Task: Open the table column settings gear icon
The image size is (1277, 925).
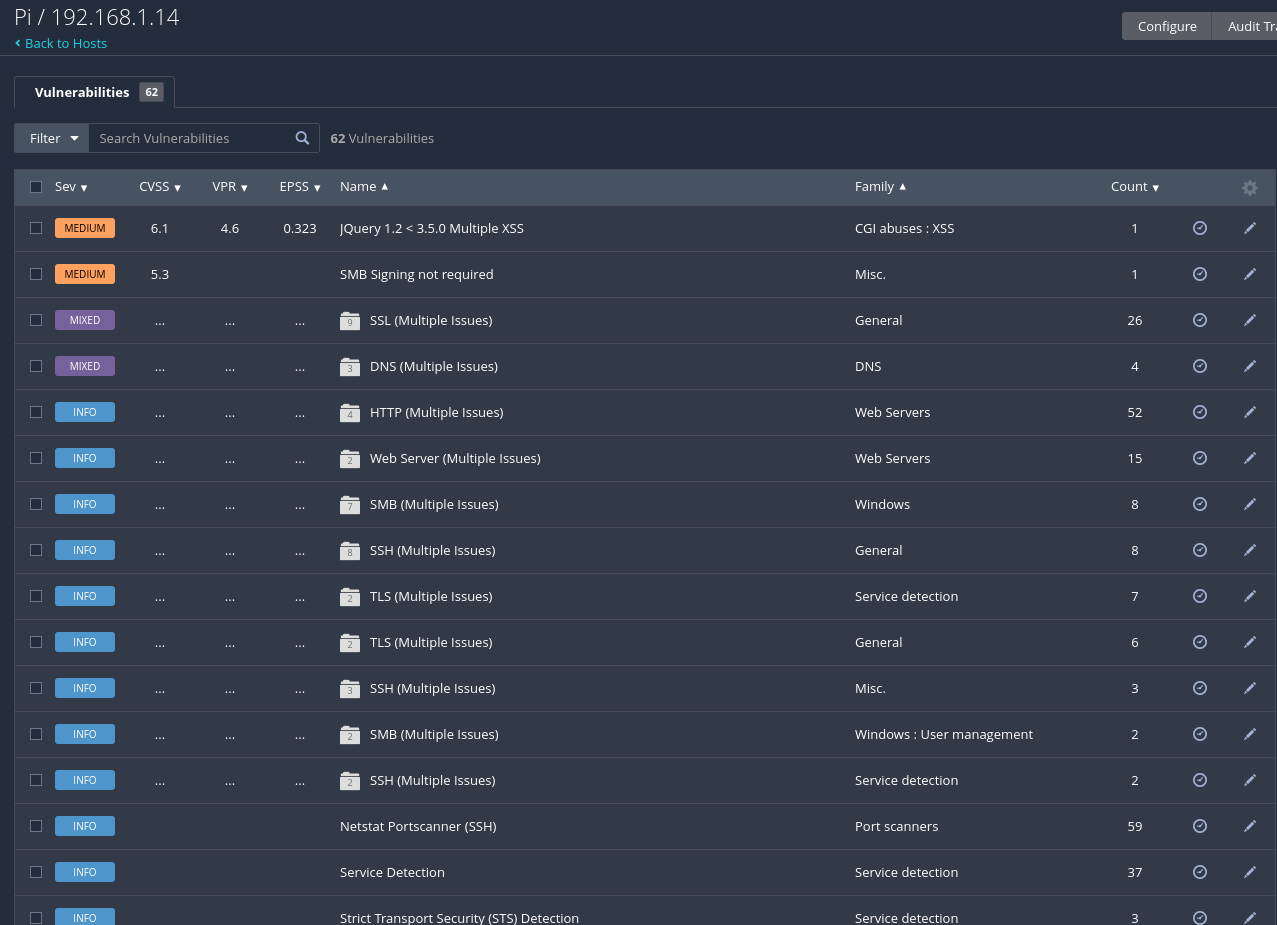Action: (1249, 187)
